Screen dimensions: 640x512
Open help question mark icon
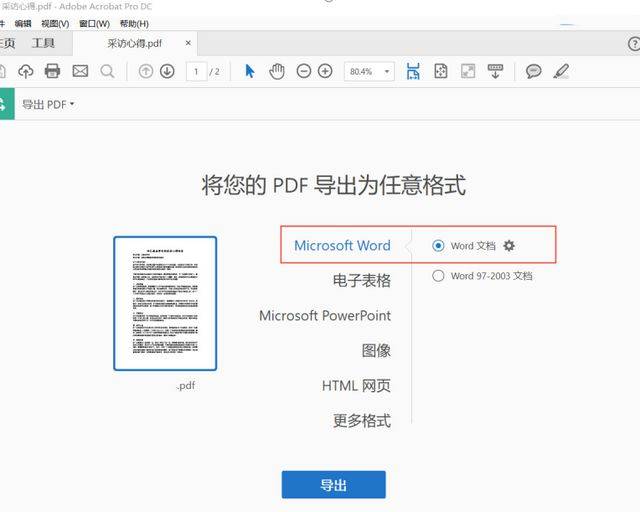pos(634,44)
